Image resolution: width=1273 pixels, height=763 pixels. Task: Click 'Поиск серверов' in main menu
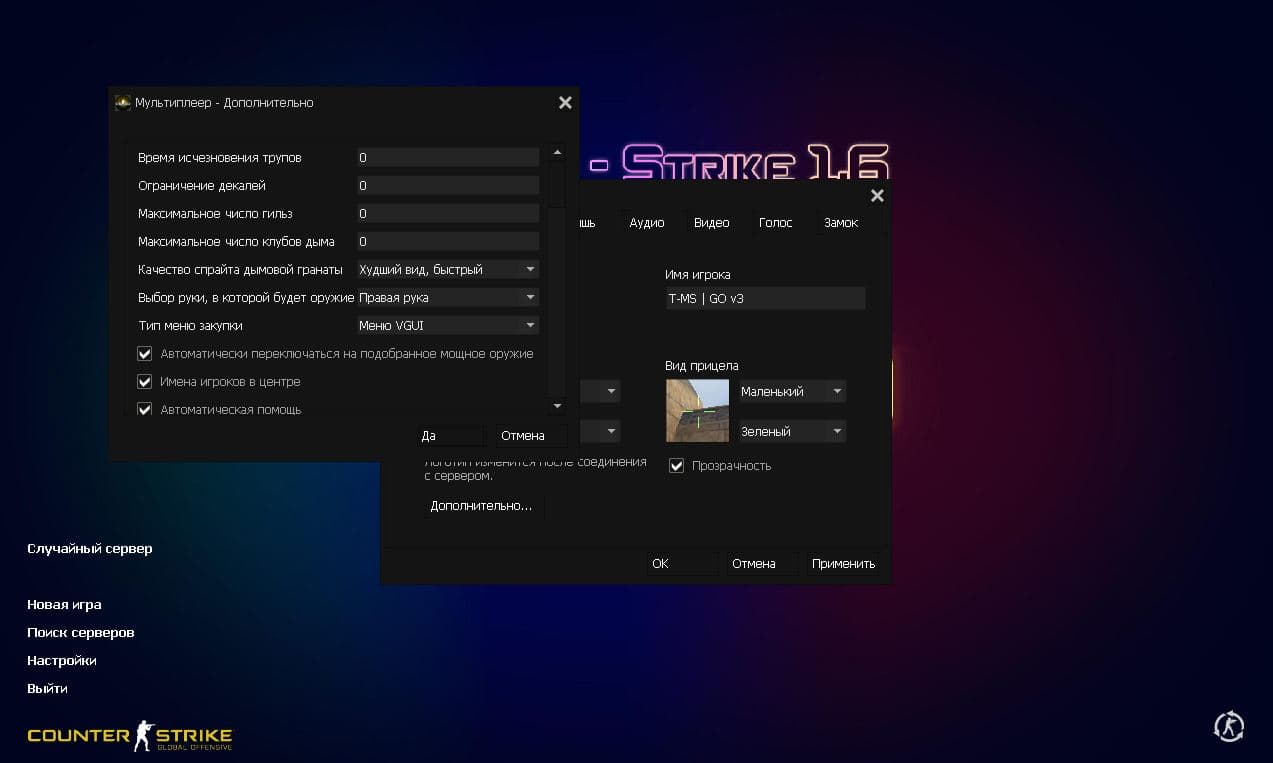(81, 632)
